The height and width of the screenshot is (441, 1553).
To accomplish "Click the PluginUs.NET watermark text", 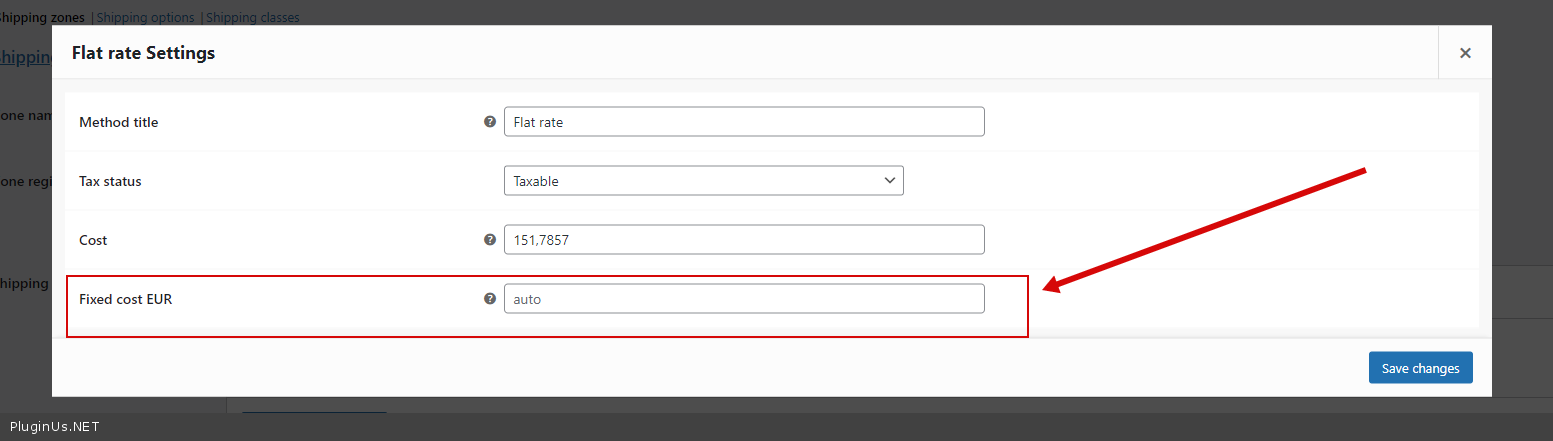I will [54, 426].
